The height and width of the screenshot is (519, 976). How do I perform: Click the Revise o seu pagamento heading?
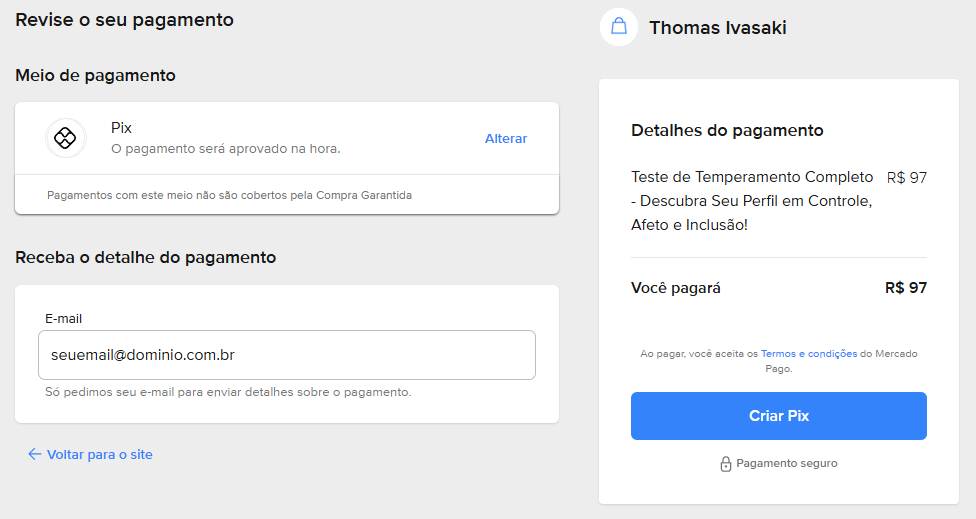coord(124,19)
